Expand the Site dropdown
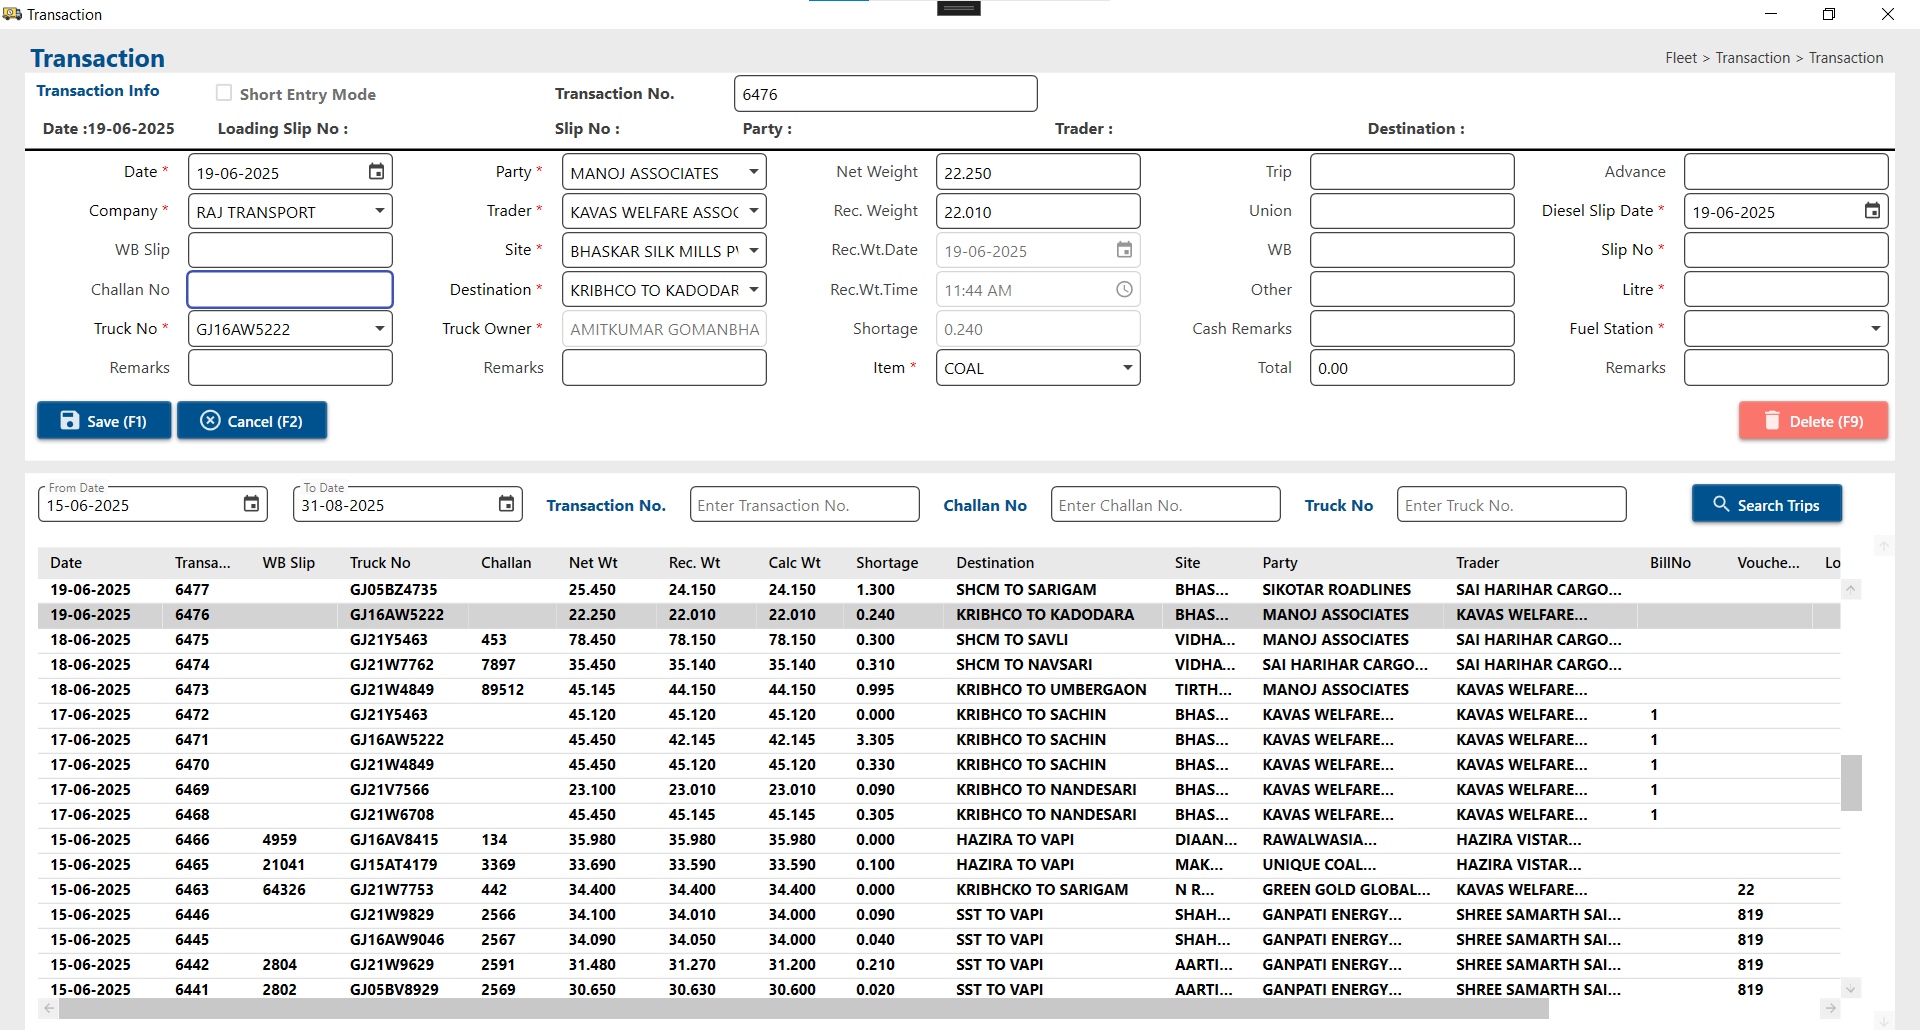 pos(753,250)
